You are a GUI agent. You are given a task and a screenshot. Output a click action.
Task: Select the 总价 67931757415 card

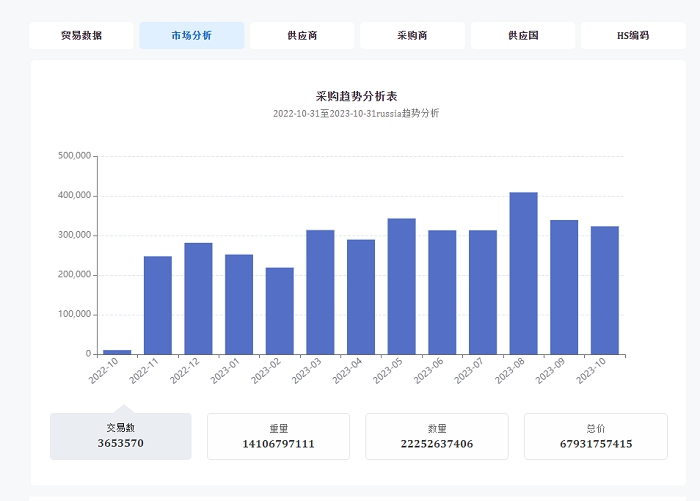click(x=596, y=436)
